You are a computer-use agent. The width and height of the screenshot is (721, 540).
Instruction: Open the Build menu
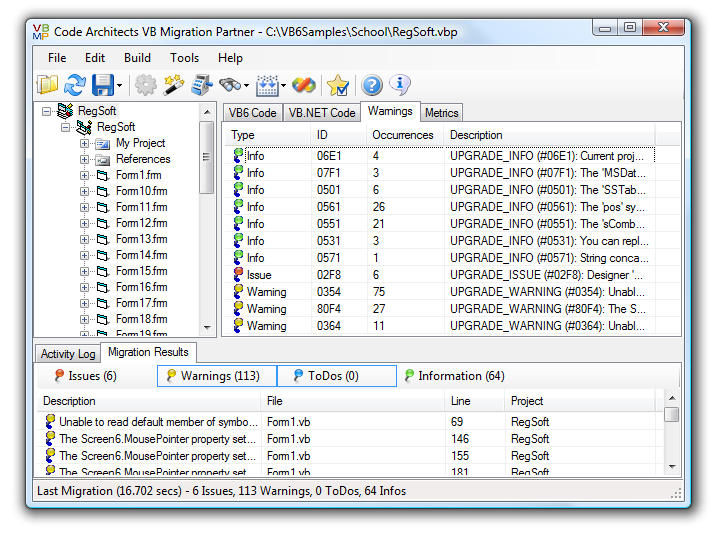137,58
